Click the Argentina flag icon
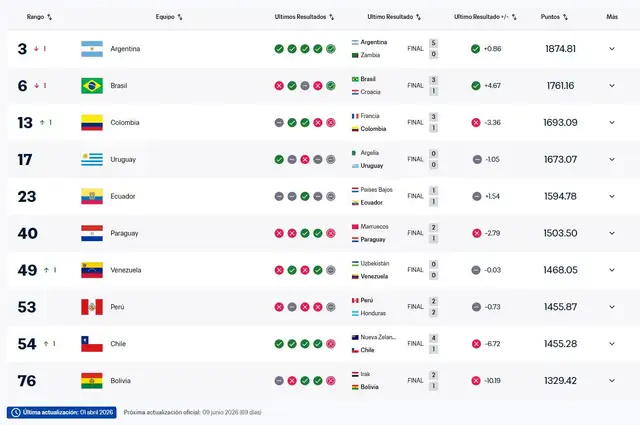Image resolution: width=640 pixels, height=425 pixels. point(92,49)
